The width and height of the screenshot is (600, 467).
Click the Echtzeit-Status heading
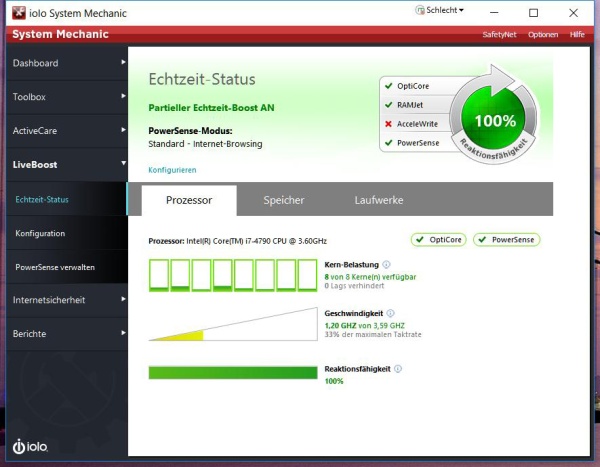(202, 79)
